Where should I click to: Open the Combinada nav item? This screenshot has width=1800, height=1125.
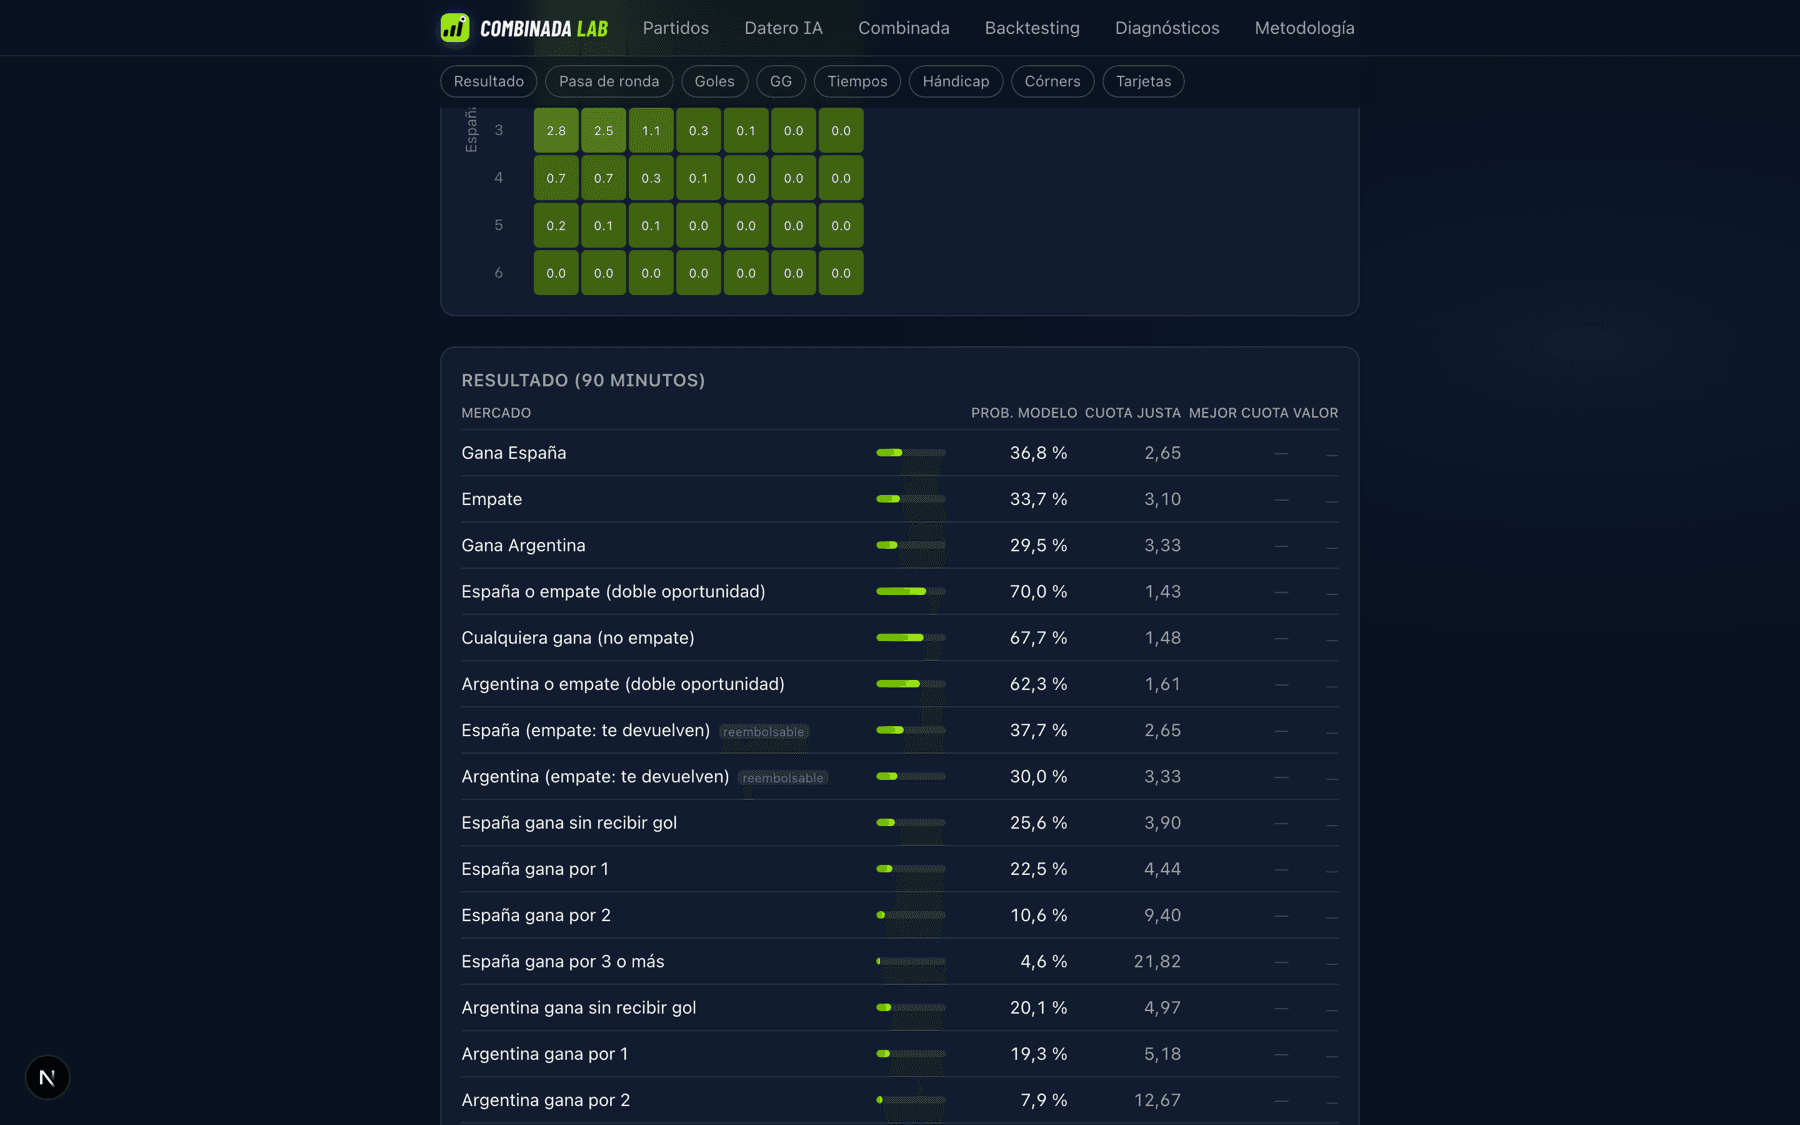point(904,28)
